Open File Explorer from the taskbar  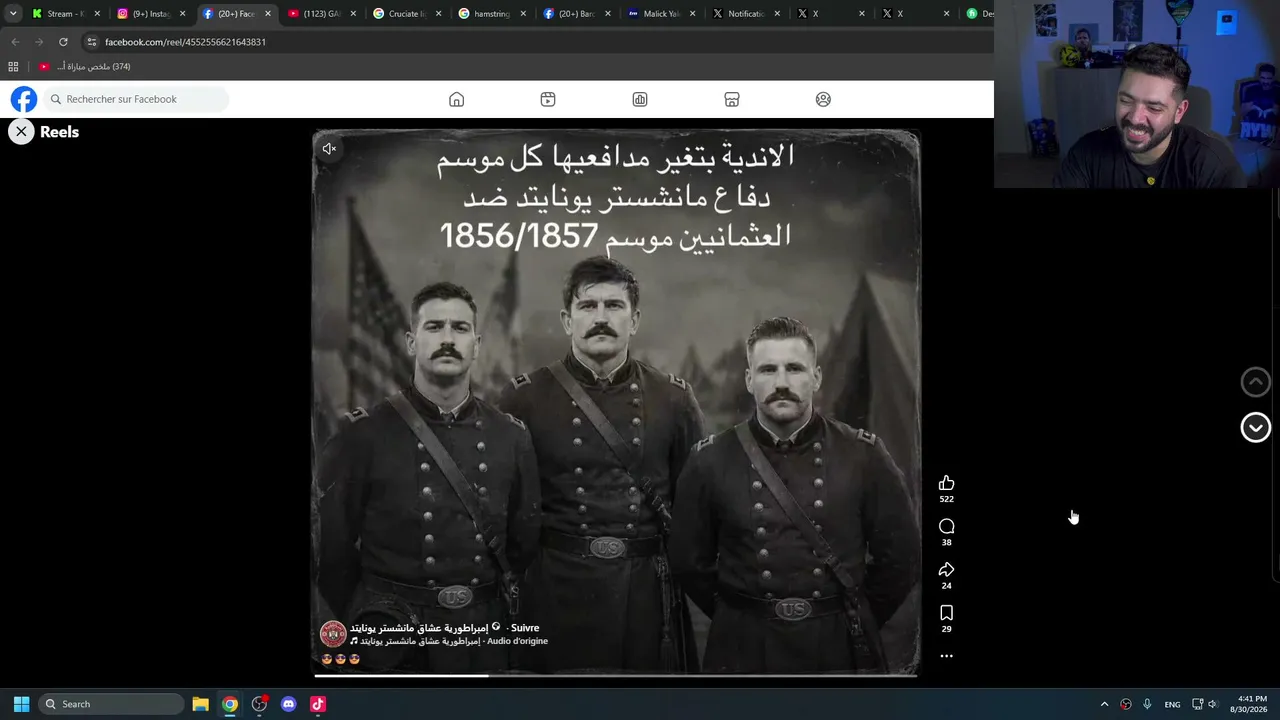pyautogui.click(x=200, y=704)
